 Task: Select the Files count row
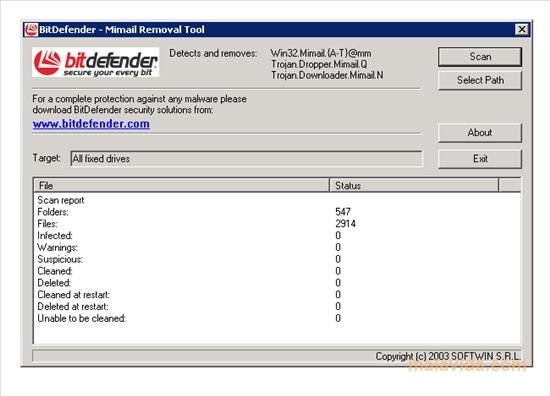point(277,224)
